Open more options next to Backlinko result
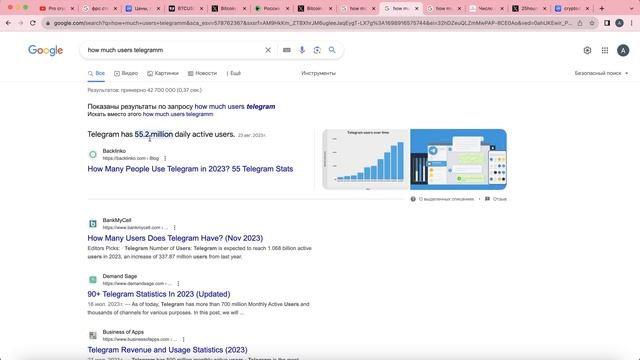The image size is (640, 360). coord(165,158)
